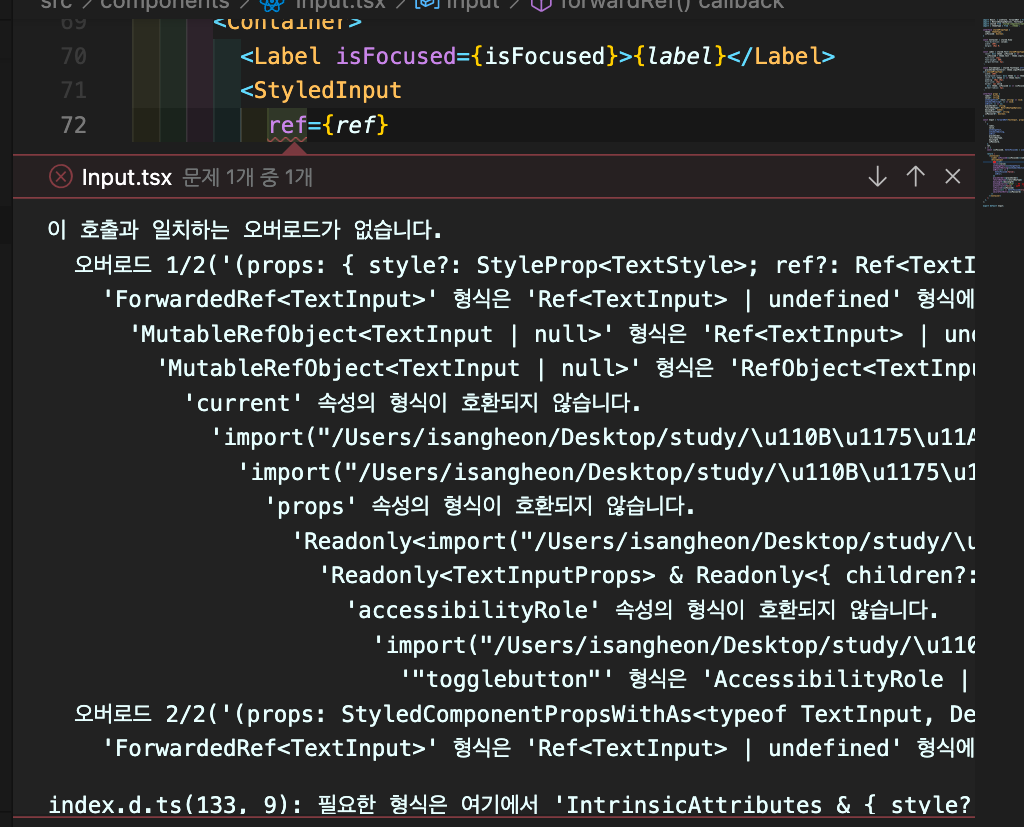Click the '오버로드 2/2' error line
This screenshot has width=1024, height=827.
click(524, 714)
